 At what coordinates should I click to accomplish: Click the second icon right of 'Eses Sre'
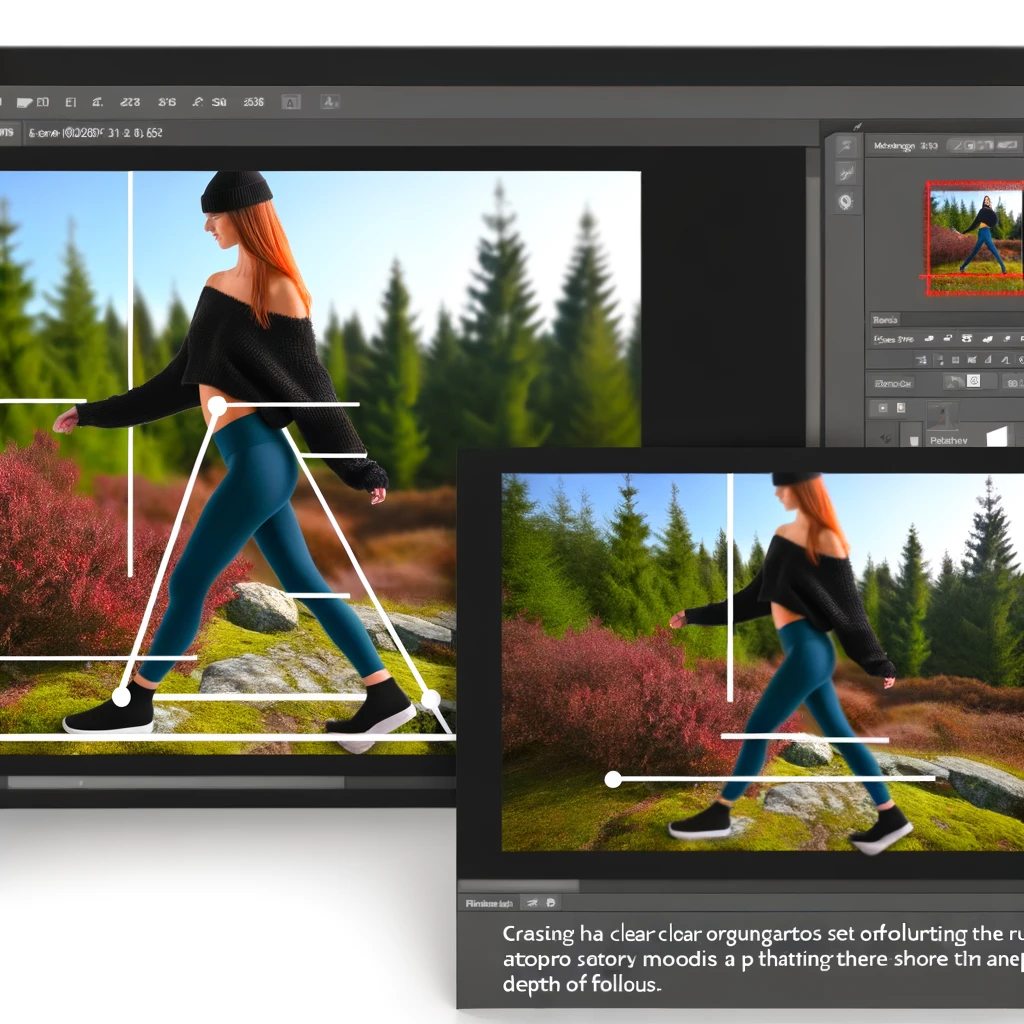pyautogui.click(x=948, y=338)
